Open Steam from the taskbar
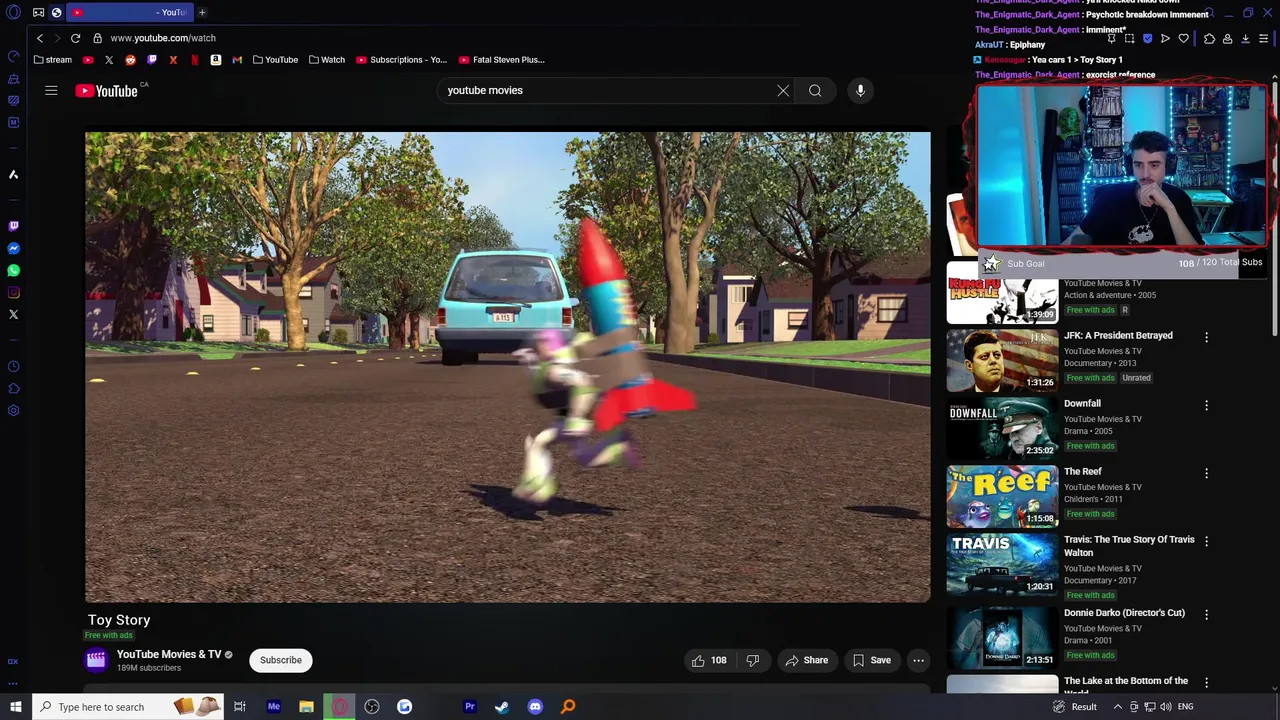 (502, 707)
